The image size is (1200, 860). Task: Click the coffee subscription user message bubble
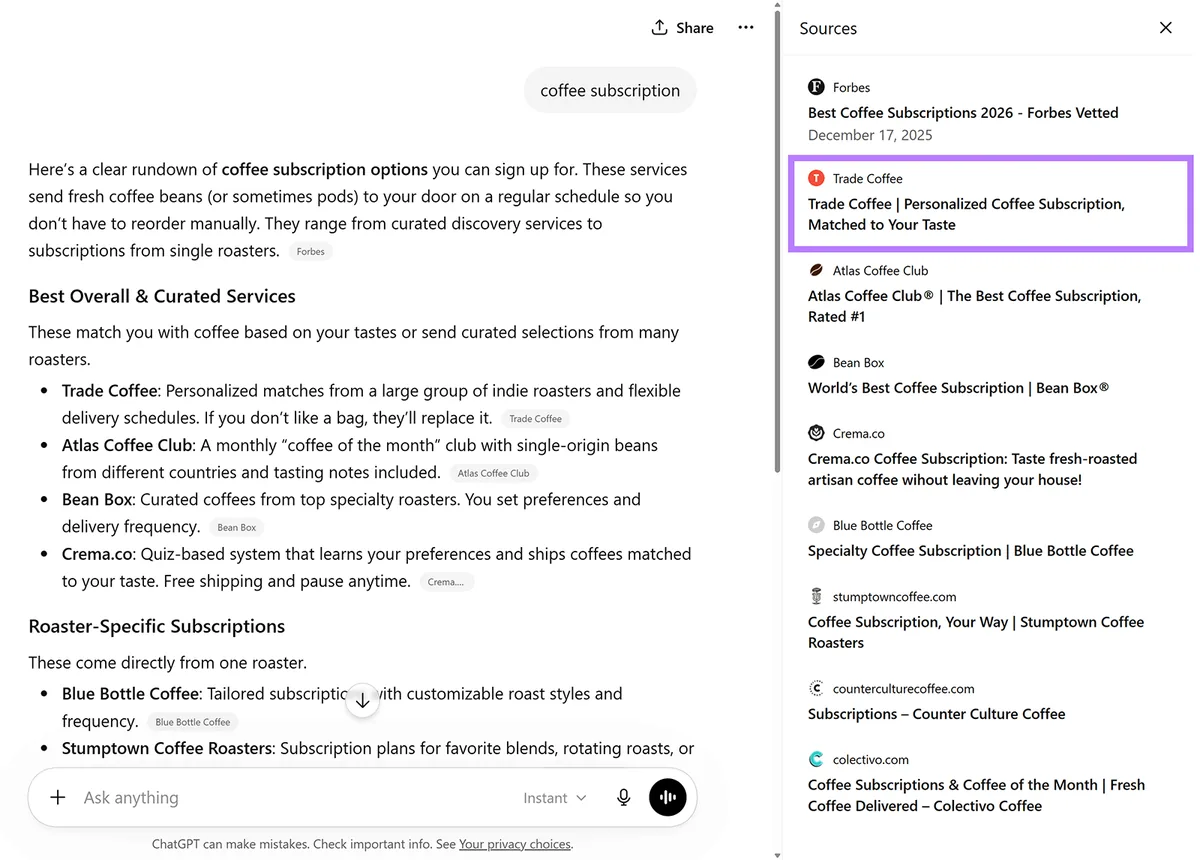[610, 90]
